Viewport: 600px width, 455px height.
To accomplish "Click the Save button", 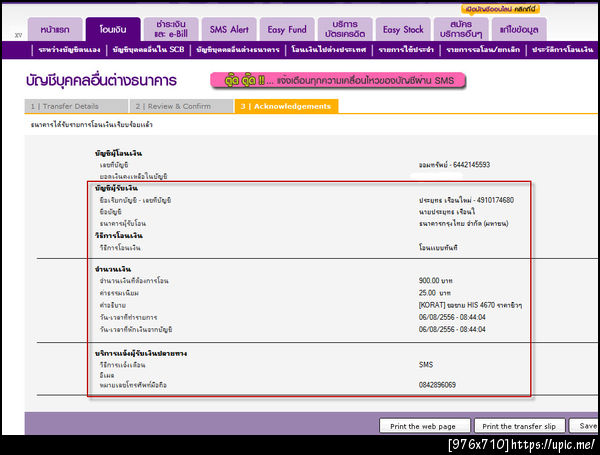I will (x=584, y=426).
